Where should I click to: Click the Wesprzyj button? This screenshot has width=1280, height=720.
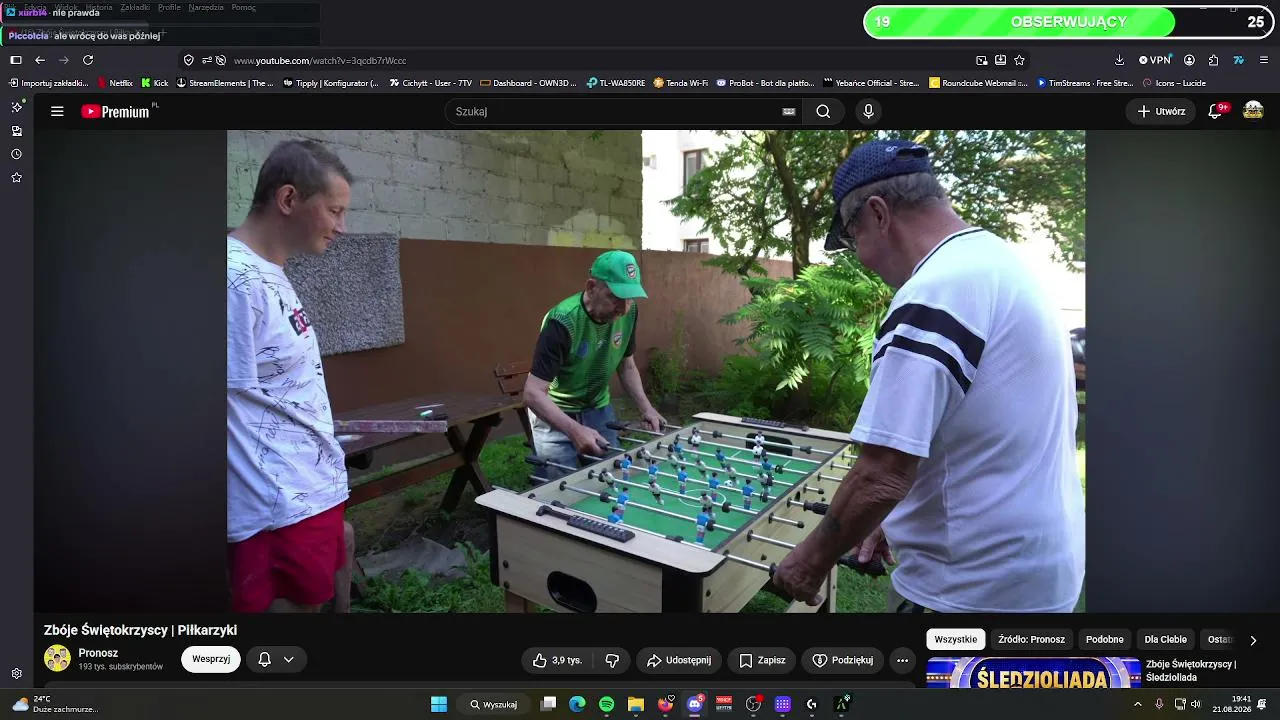pyautogui.click(x=211, y=660)
